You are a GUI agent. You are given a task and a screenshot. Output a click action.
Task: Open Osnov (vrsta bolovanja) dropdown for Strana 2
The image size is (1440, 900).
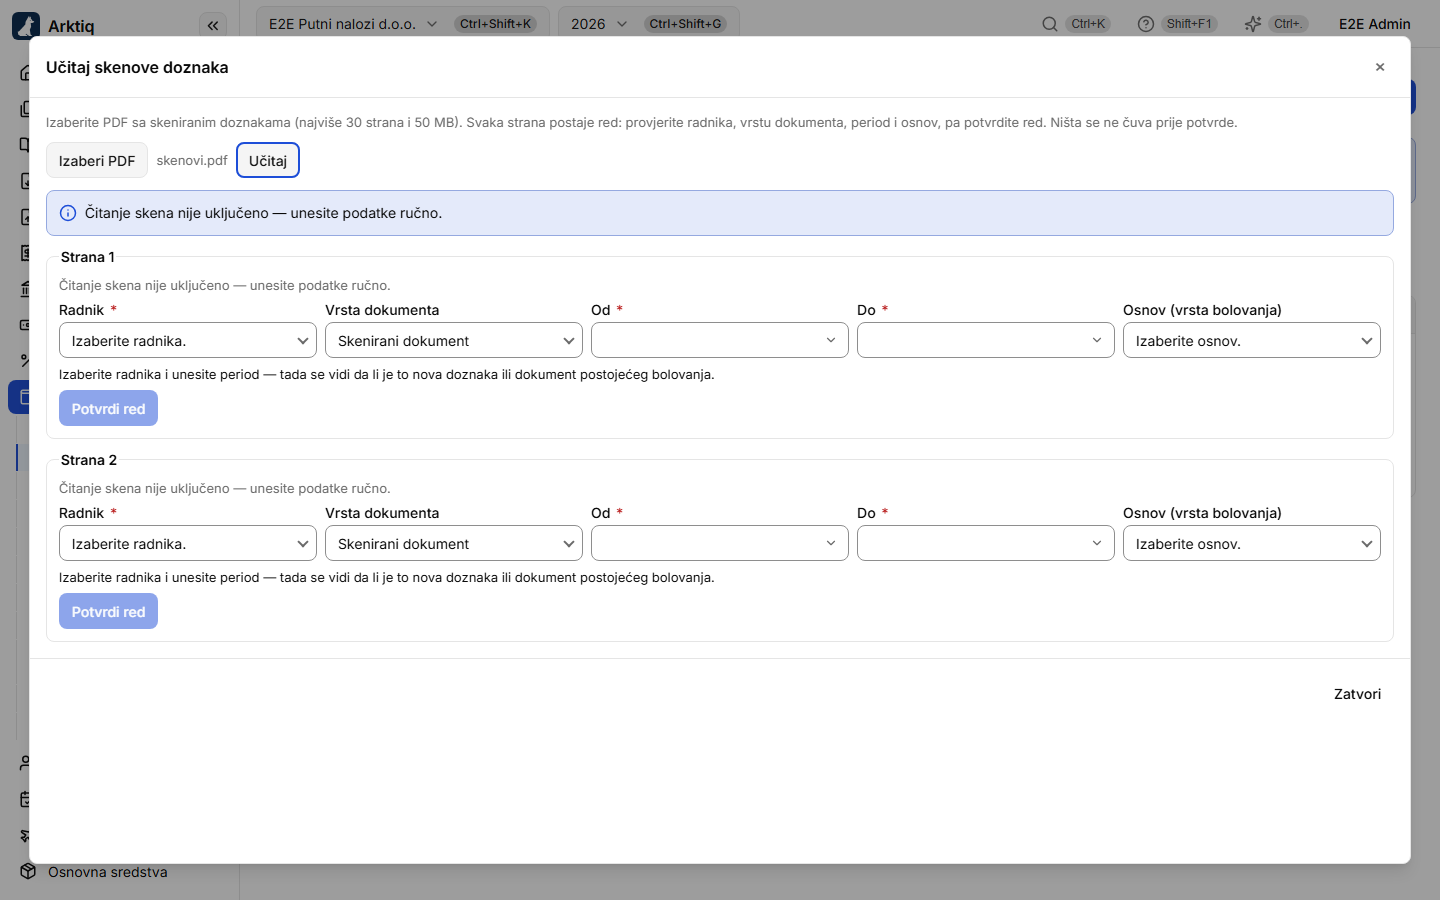1252,543
